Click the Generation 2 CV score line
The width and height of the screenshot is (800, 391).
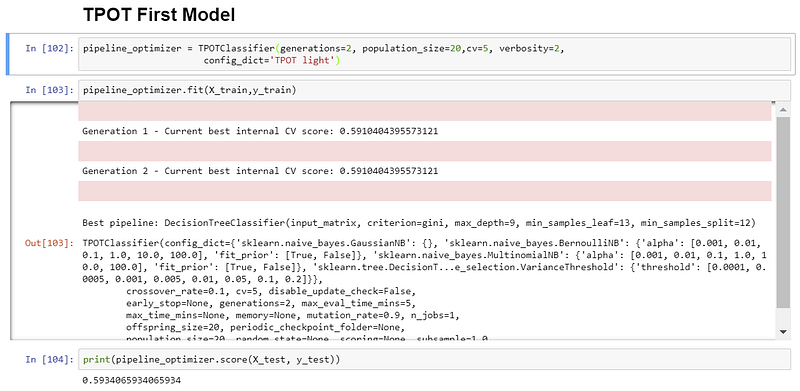[x=260, y=171]
